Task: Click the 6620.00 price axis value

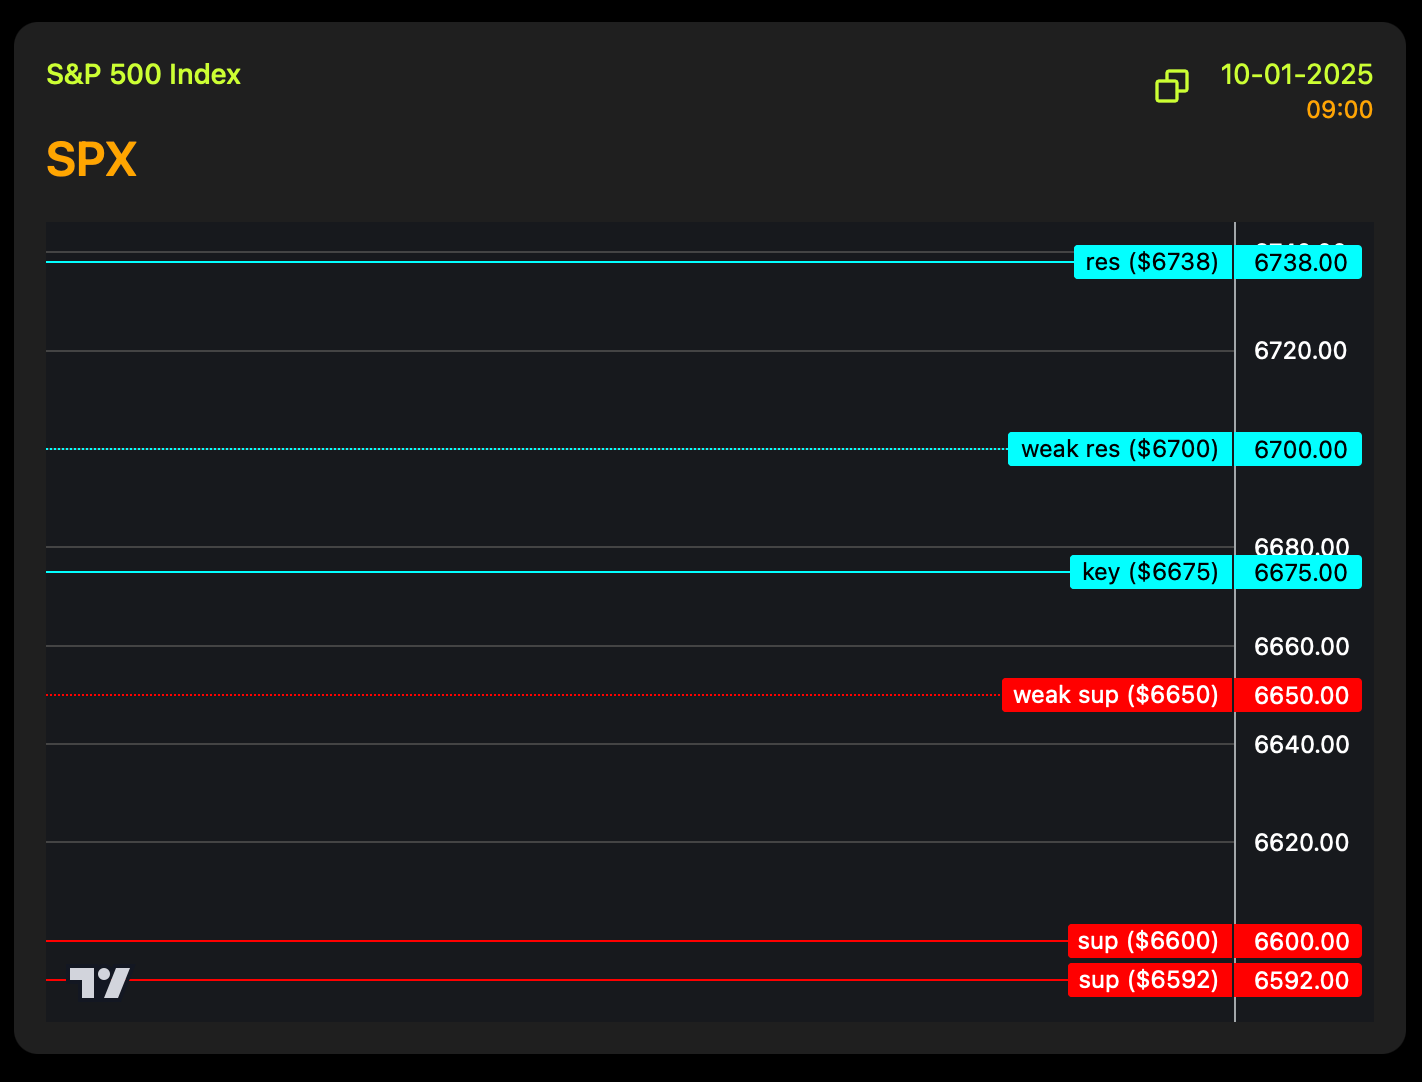Action: (x=1300, y=843)
